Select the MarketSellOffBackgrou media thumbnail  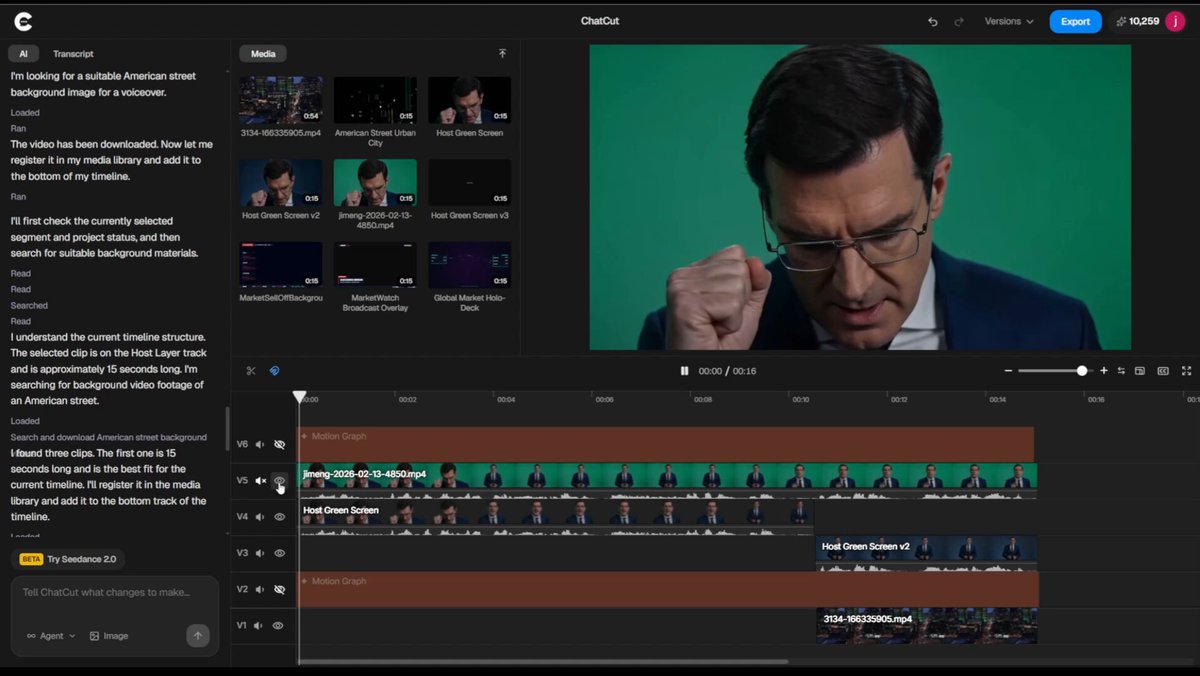tap(281, 265)
